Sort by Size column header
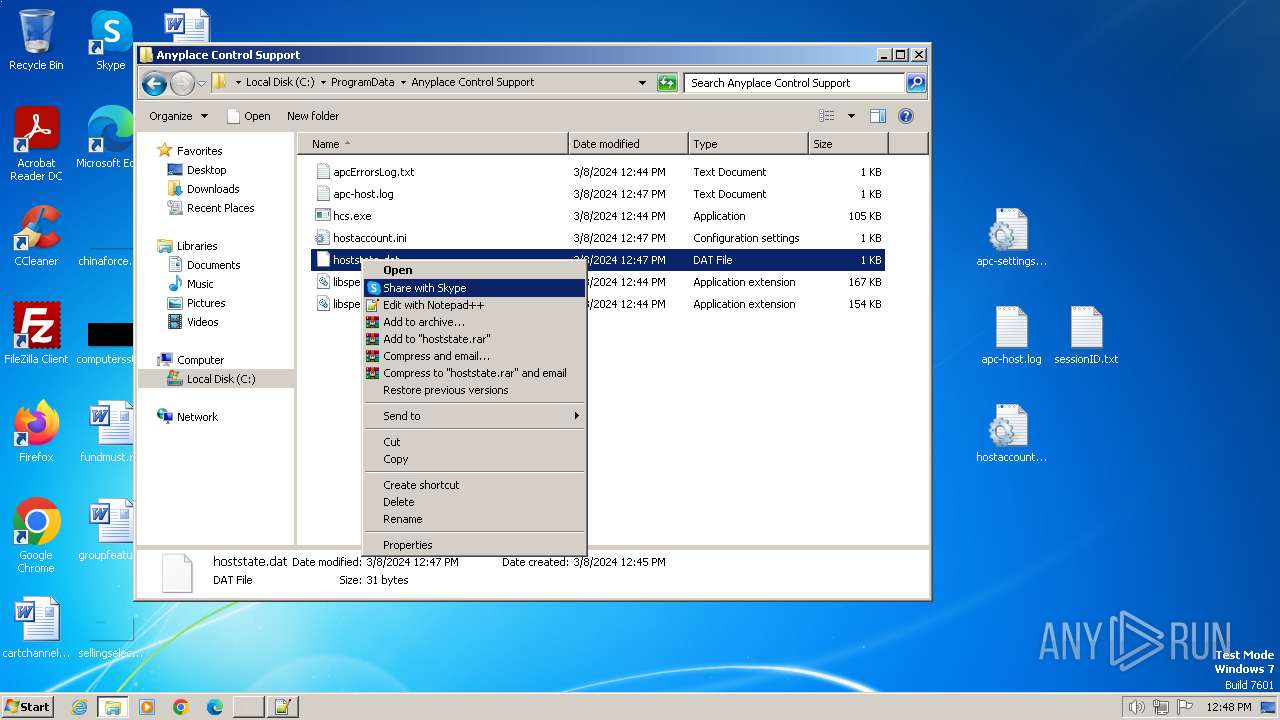 click(x=848, y=144)
